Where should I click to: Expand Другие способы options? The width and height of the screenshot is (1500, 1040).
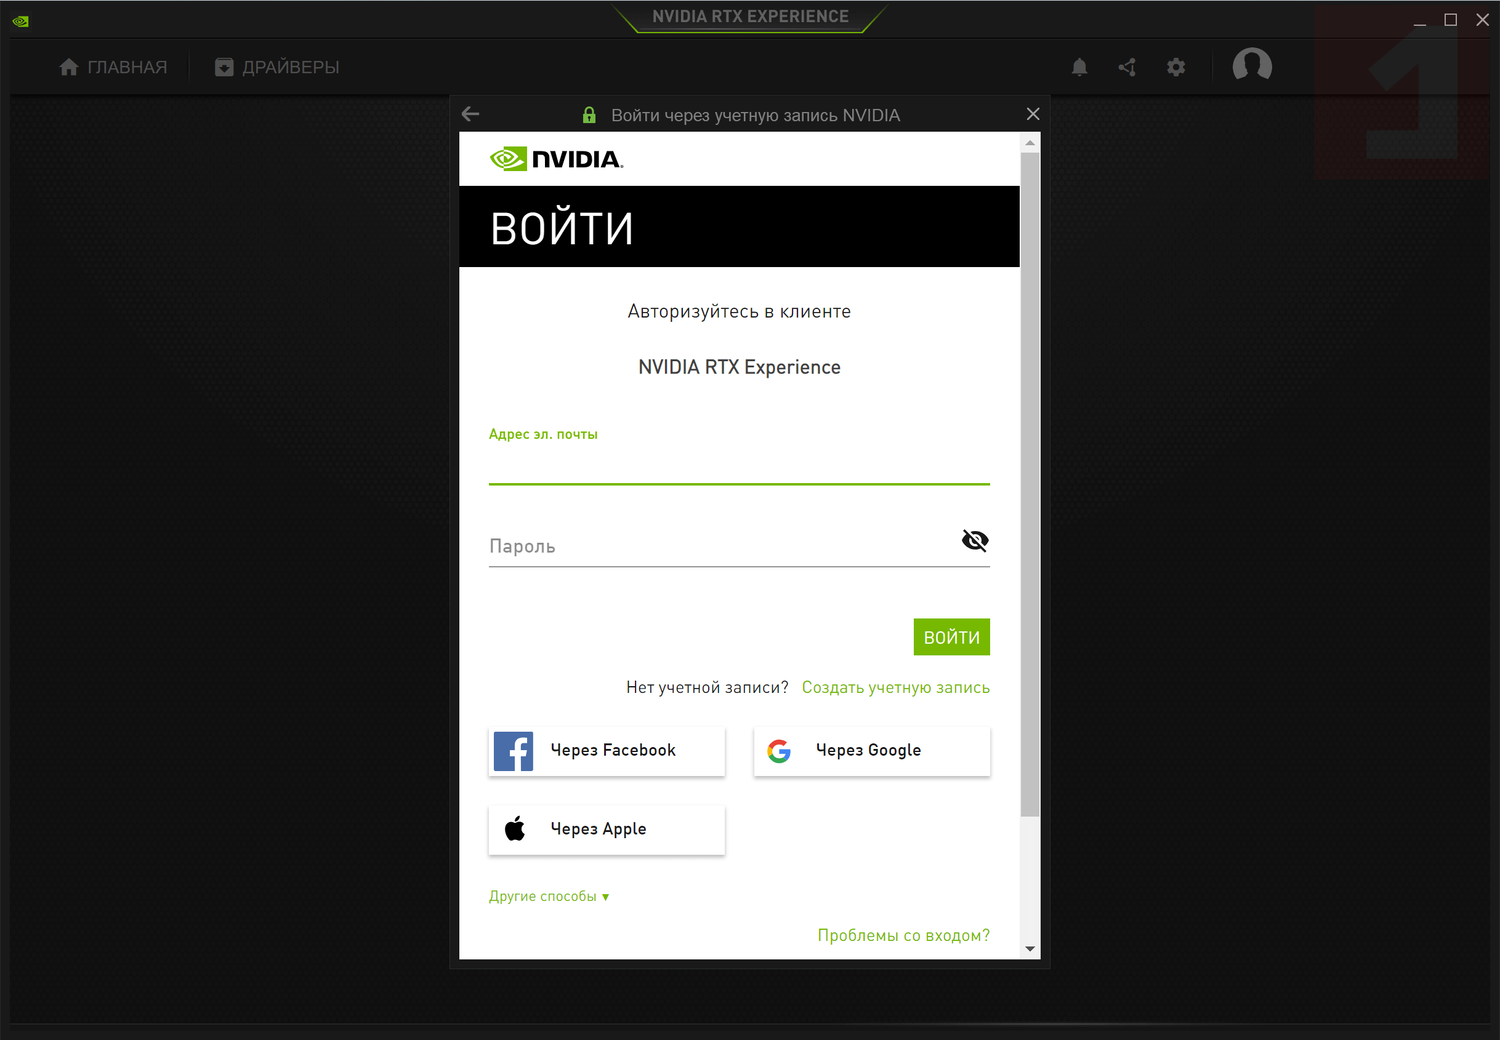(549, 896)
